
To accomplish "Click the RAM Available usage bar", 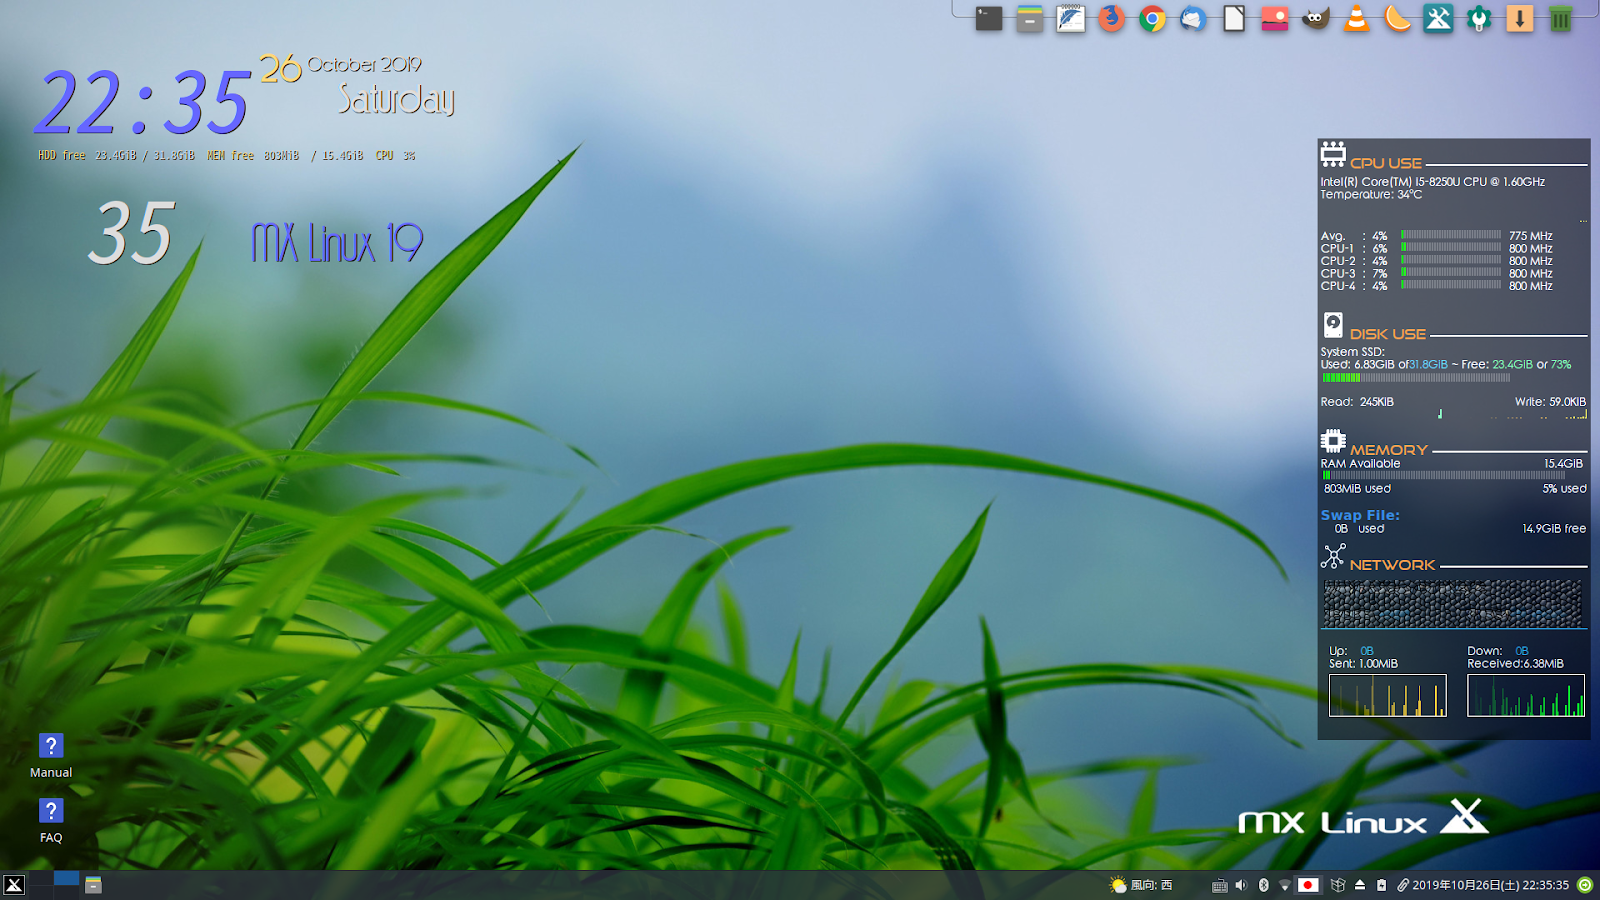I will point(1444,476).
